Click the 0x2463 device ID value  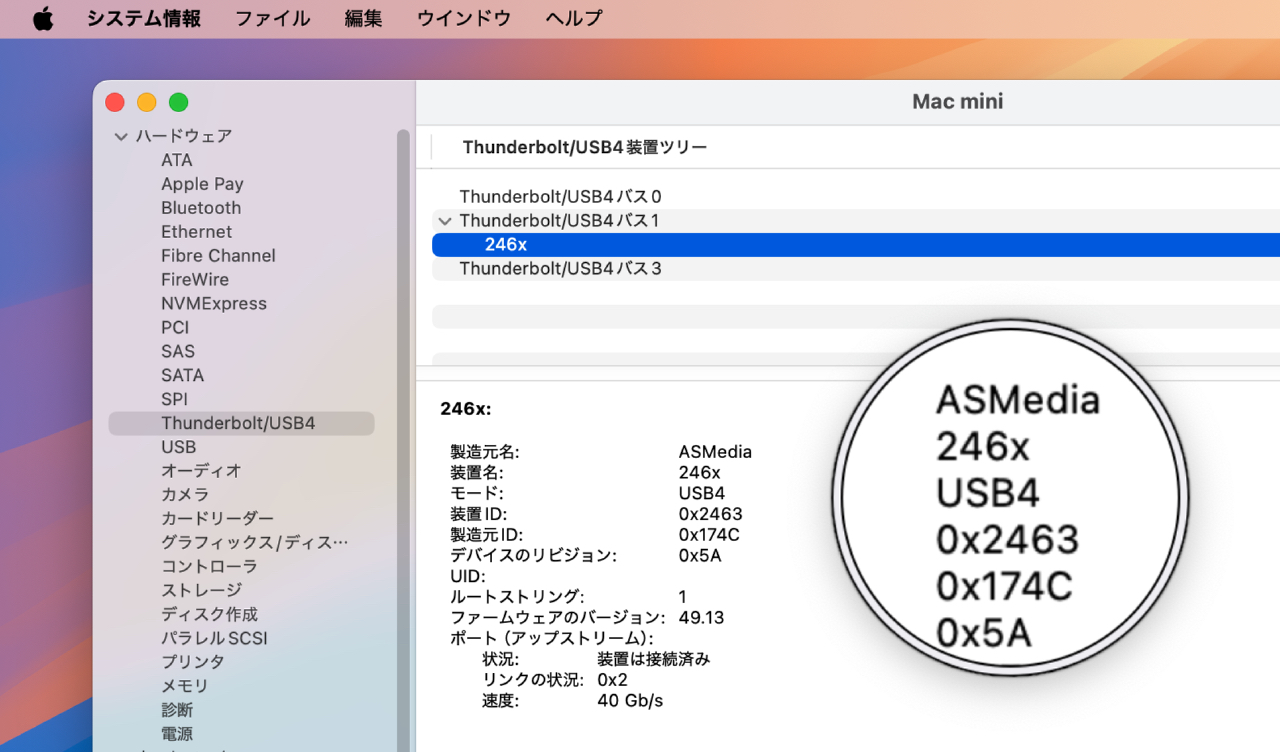(x=710, y=514)
